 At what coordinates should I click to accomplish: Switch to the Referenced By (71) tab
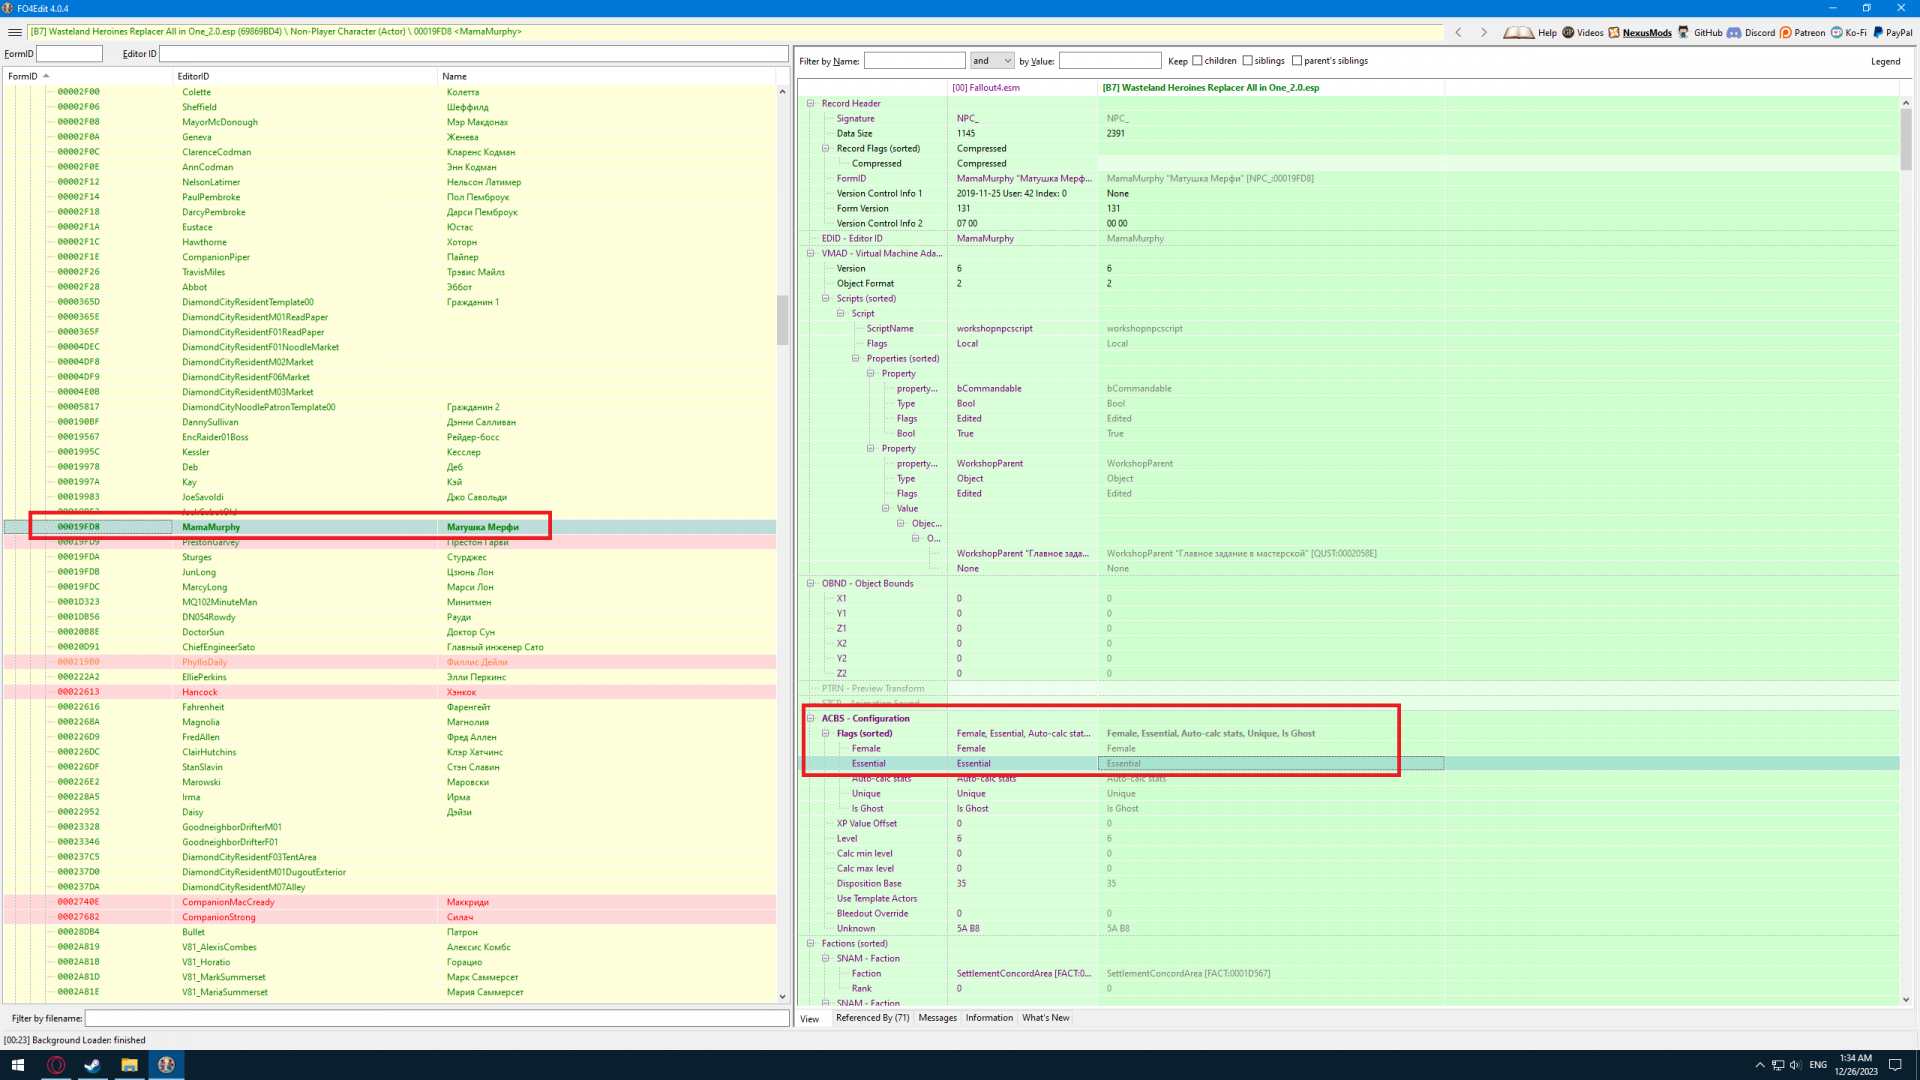point(872,1018)
